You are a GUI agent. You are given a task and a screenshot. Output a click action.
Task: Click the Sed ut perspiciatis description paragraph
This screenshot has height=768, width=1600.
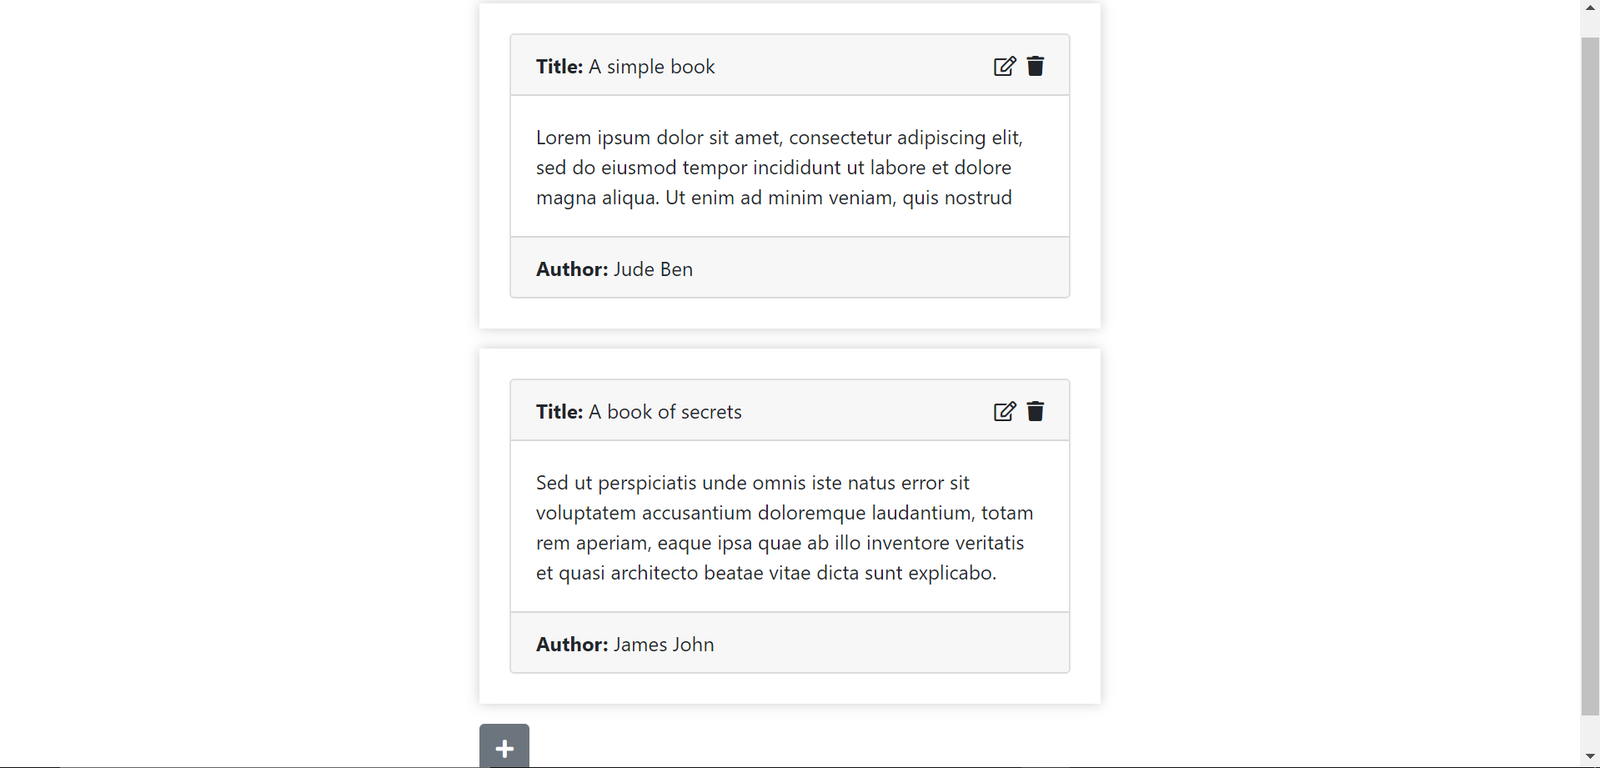point(784,527)
